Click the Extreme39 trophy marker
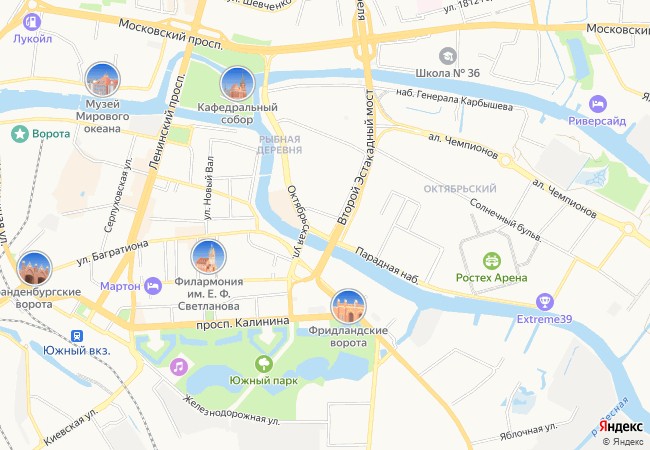 click(545, 302)
